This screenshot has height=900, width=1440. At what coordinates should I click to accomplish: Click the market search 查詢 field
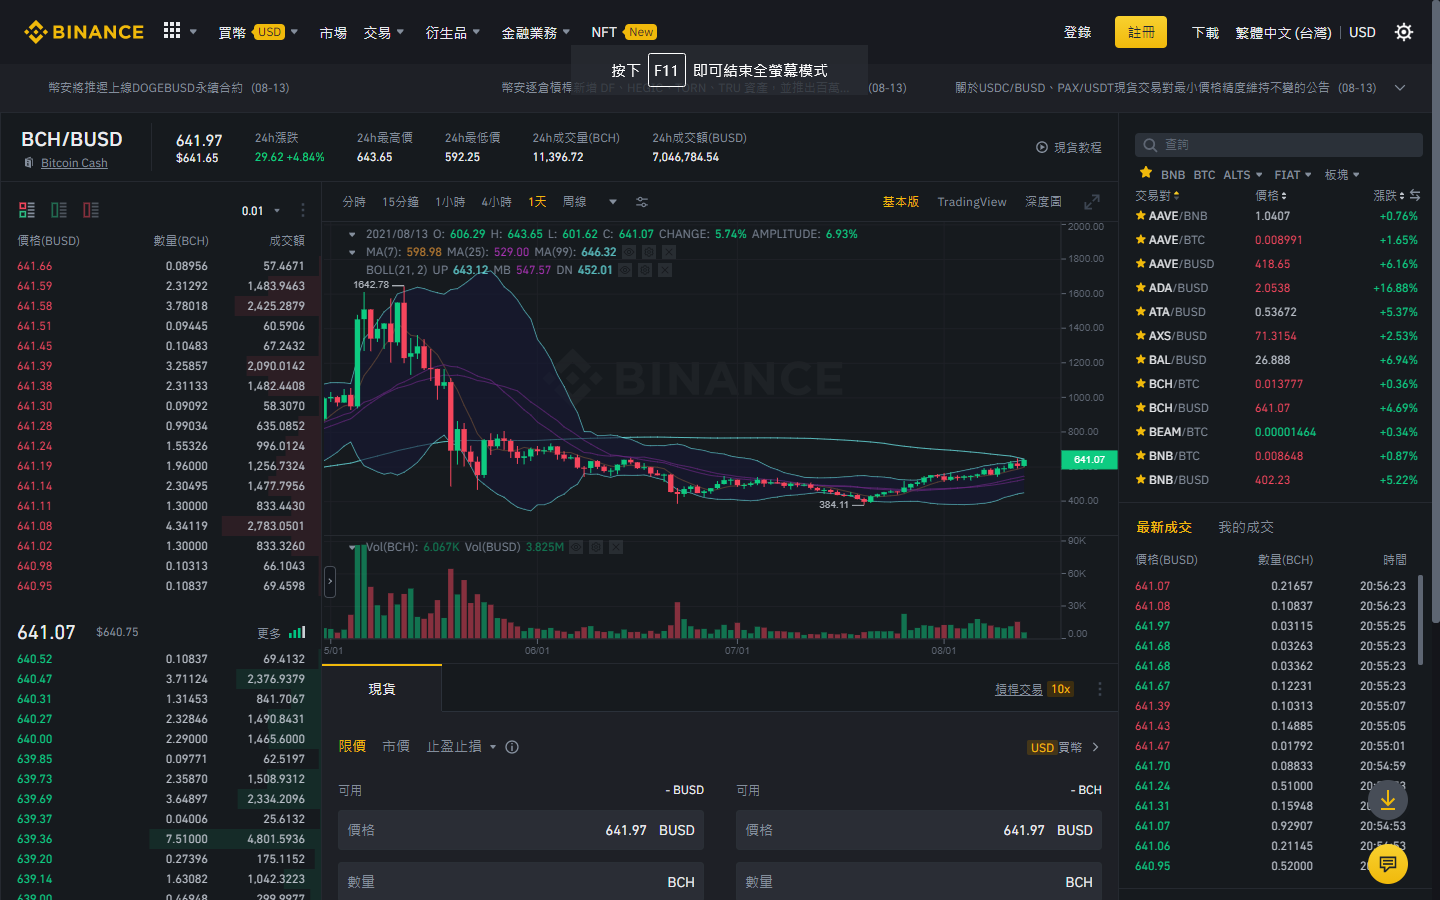[1278, 145]
